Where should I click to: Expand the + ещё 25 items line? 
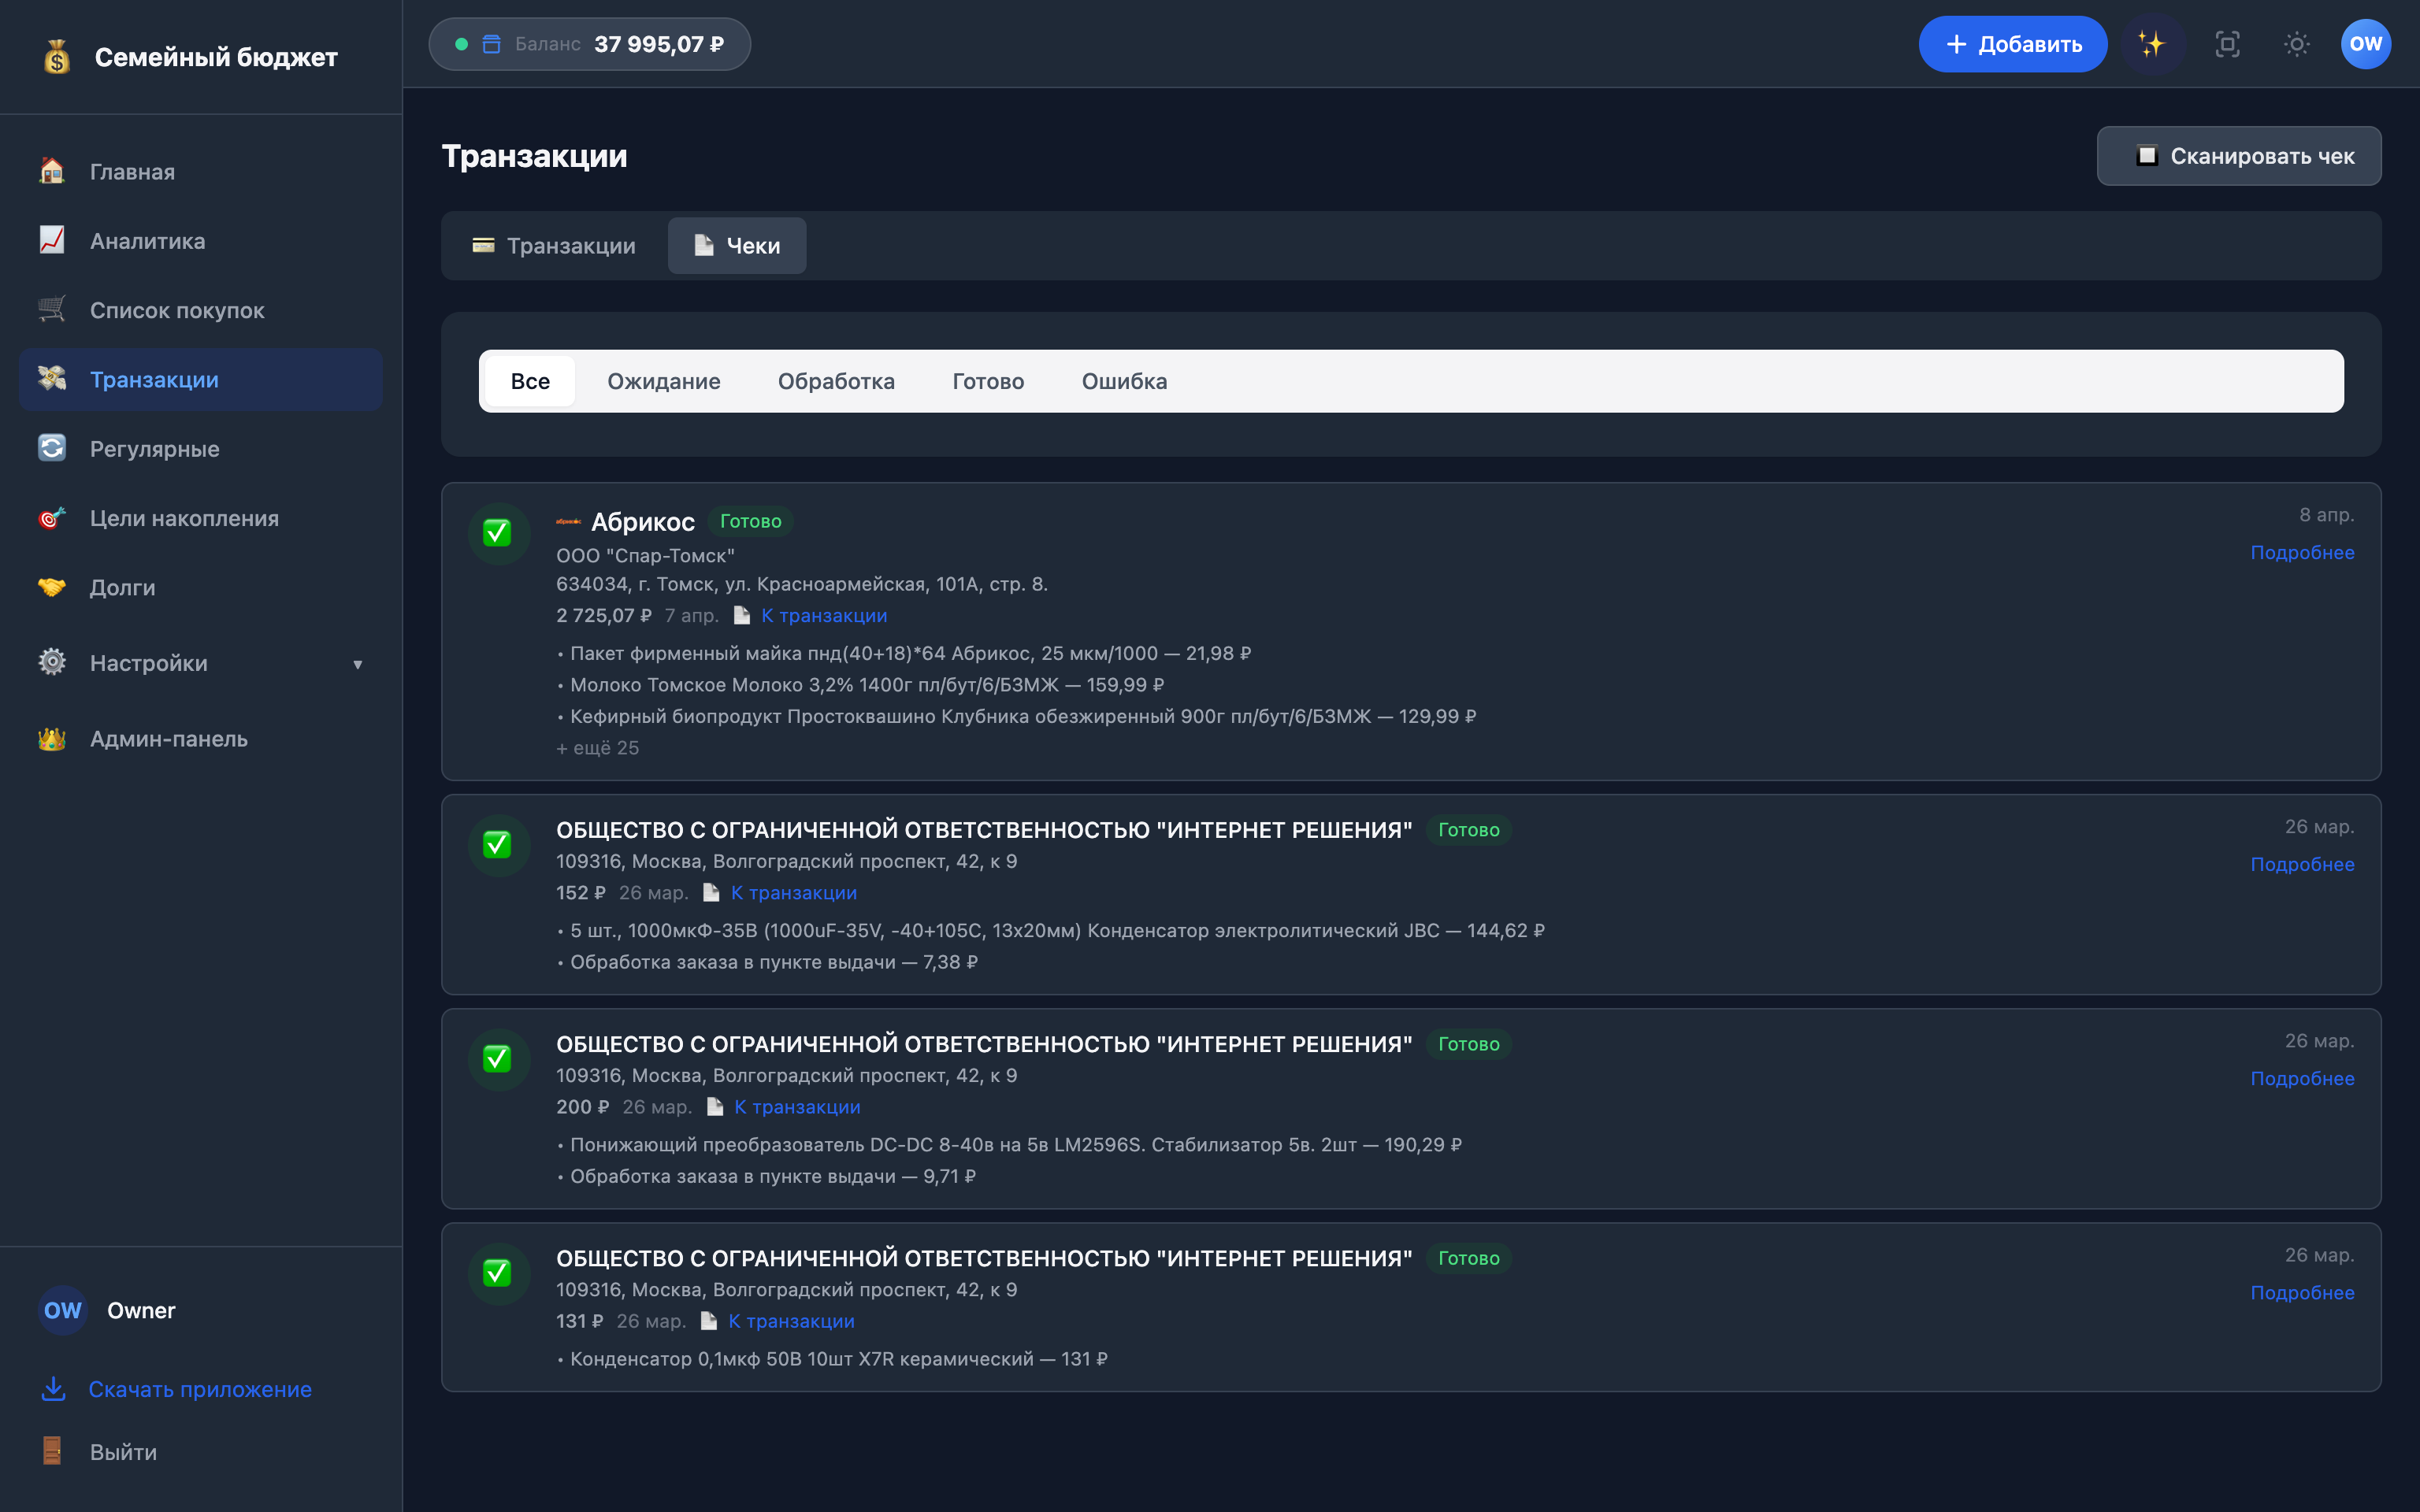[x=597, y=748]
